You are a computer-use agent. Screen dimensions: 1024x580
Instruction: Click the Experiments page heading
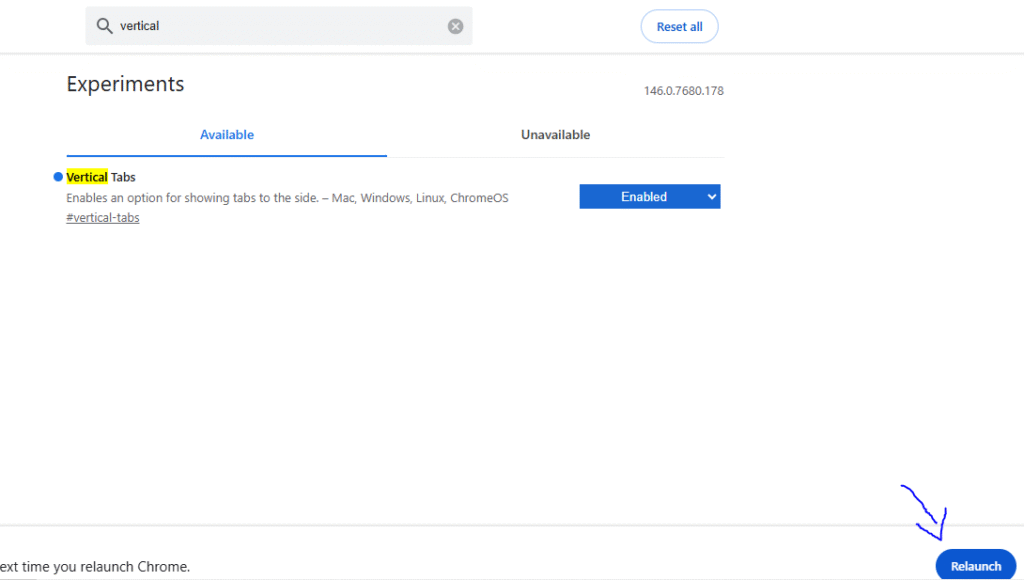click(x=125, y=84)
